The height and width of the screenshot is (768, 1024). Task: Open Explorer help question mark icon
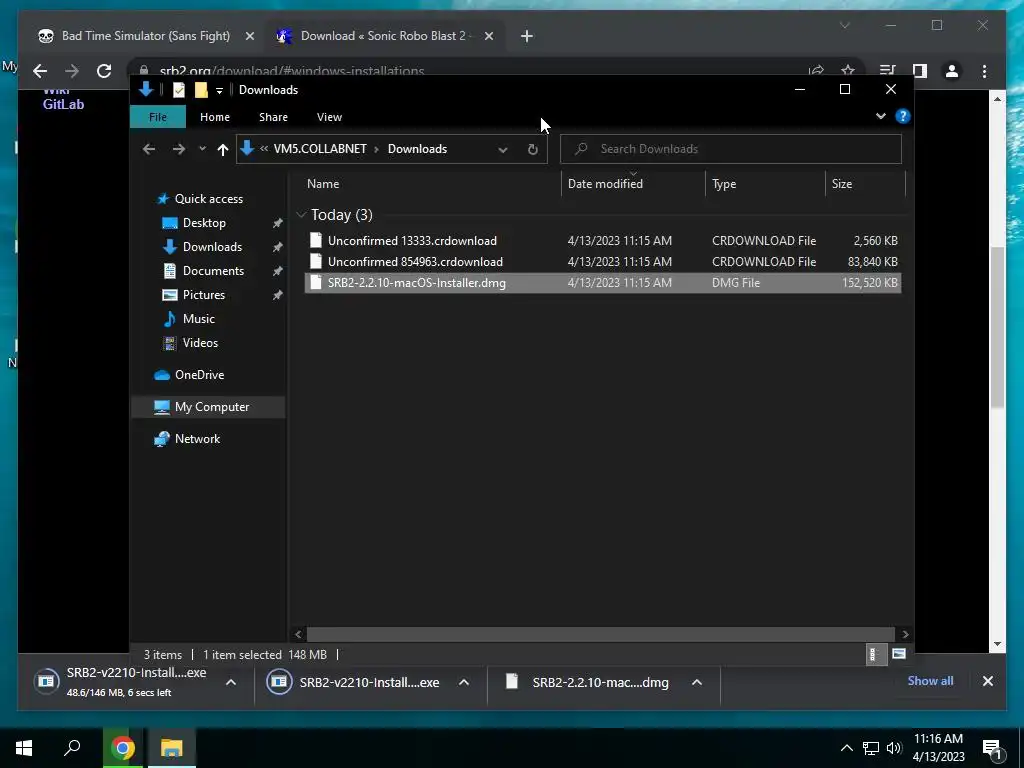tap(903, 116)
